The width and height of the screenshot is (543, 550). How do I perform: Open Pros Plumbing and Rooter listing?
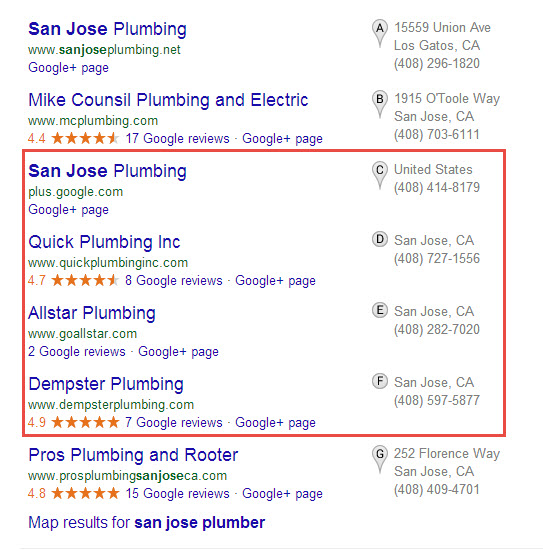(x=133, y=455)
